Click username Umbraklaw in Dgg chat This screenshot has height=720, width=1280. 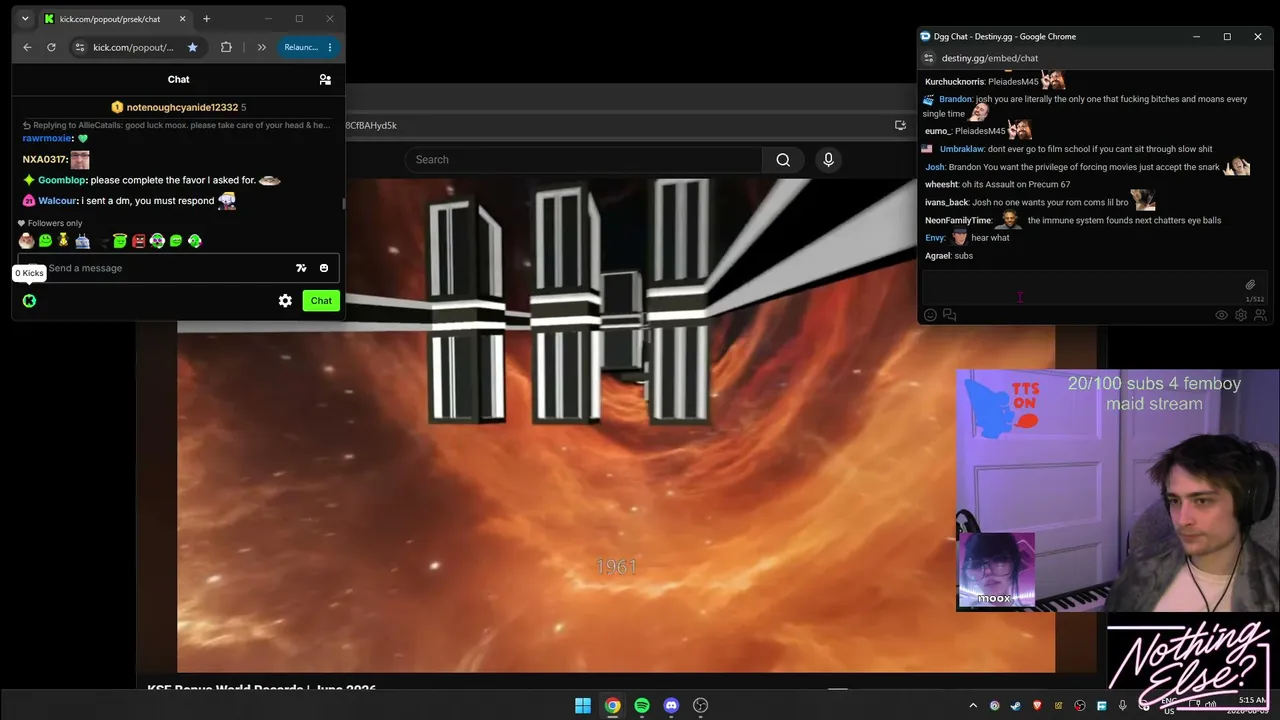[962, 149]
